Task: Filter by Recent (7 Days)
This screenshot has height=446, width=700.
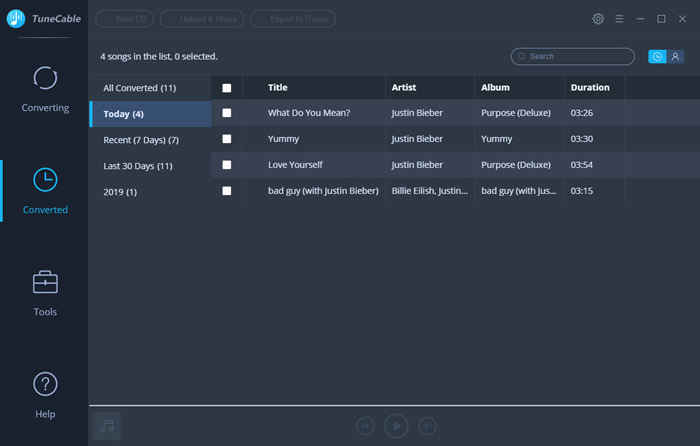Action: point(141,139)
